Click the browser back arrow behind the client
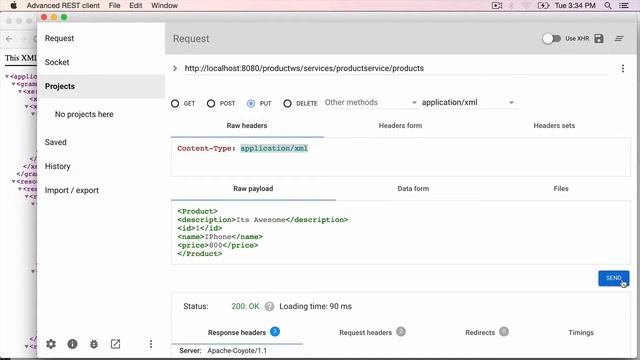The height and width of the screenshot is (360, 640). (9, 39)
